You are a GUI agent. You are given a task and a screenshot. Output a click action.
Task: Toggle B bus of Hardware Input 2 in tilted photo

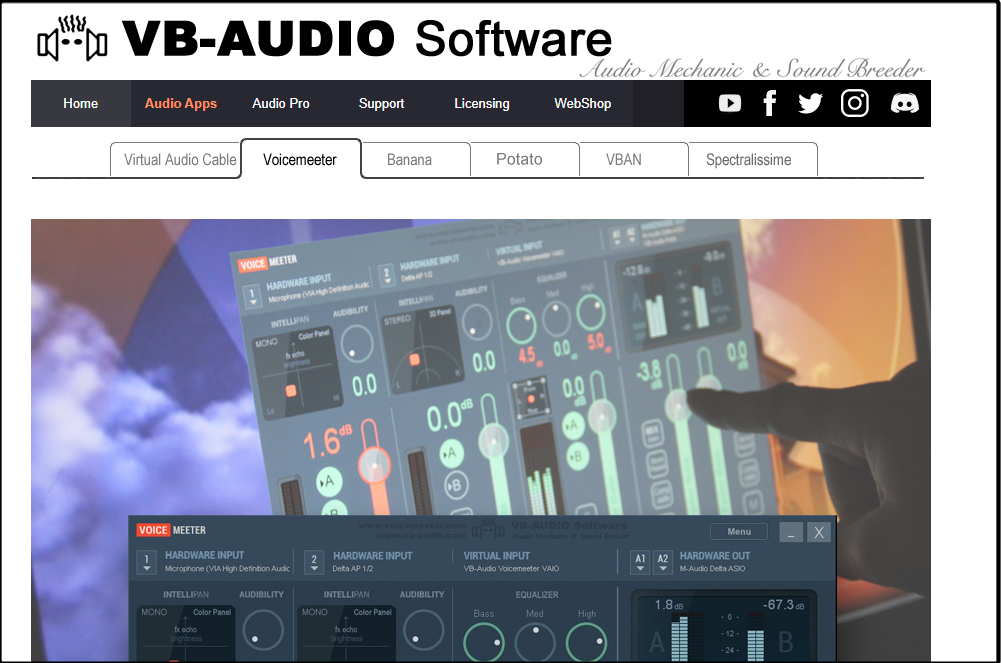coord(455,486)
